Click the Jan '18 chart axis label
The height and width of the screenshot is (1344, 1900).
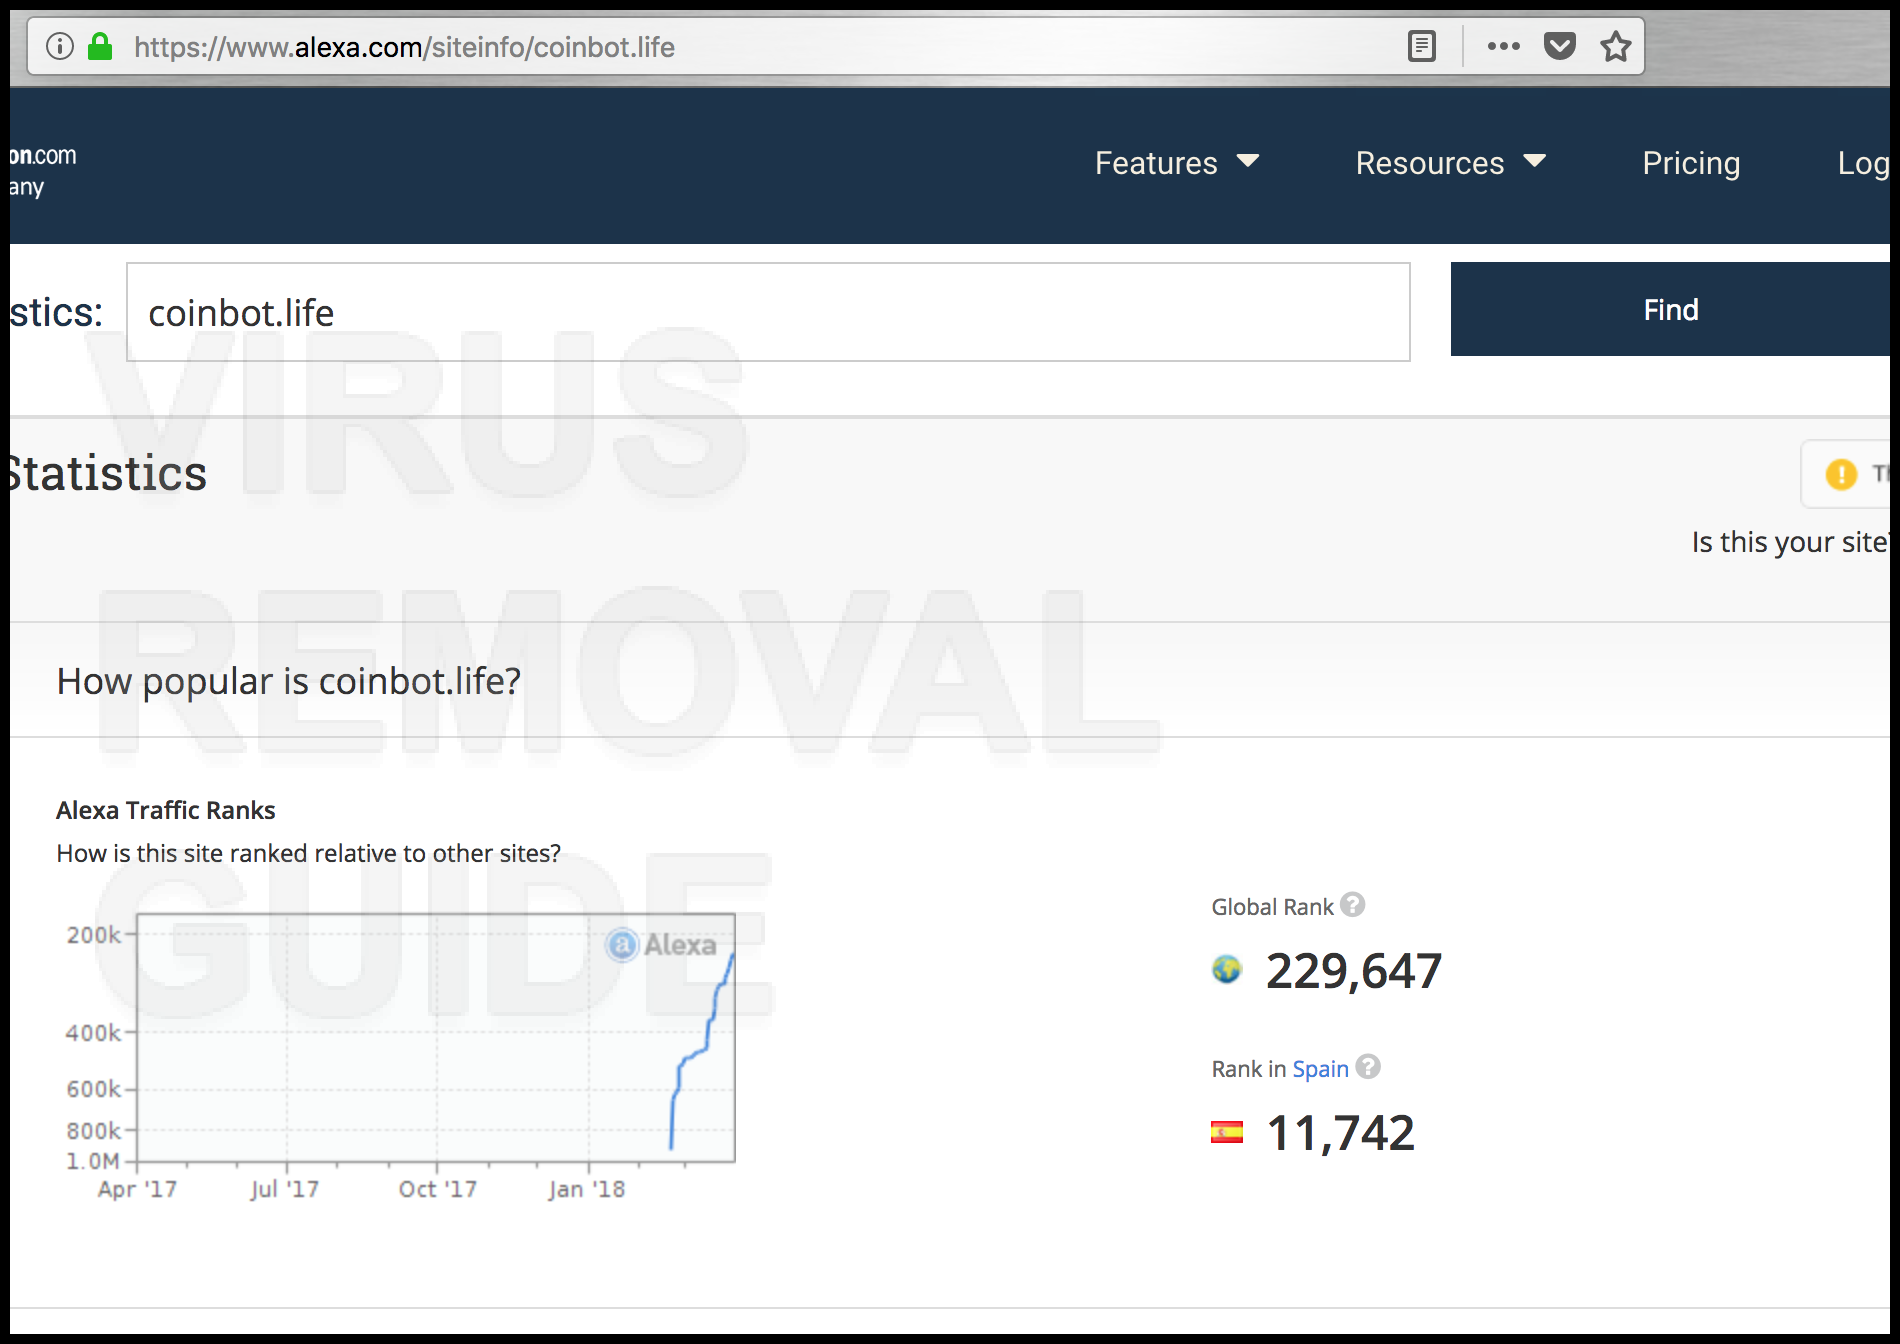(x=587, y=1189)
